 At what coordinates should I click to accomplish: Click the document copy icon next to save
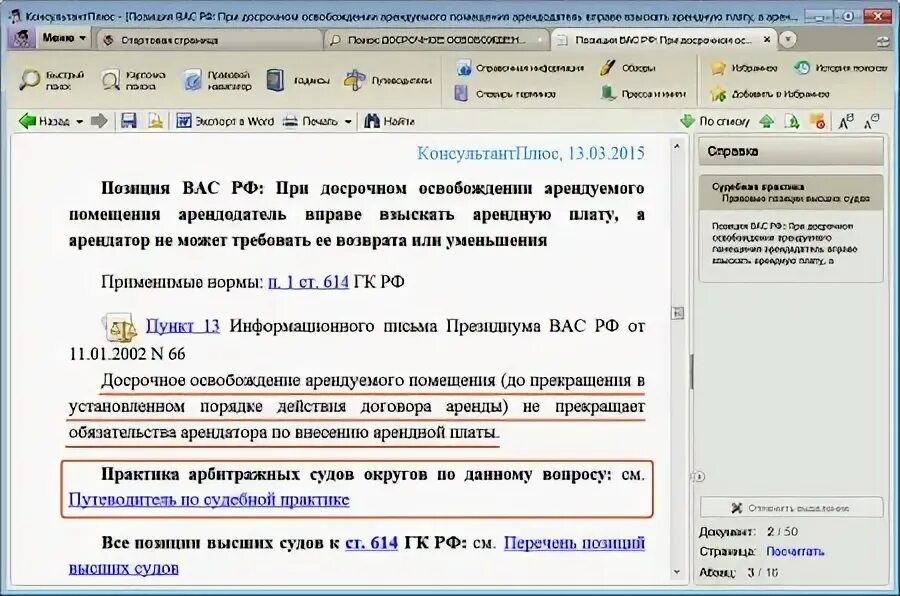156,121
